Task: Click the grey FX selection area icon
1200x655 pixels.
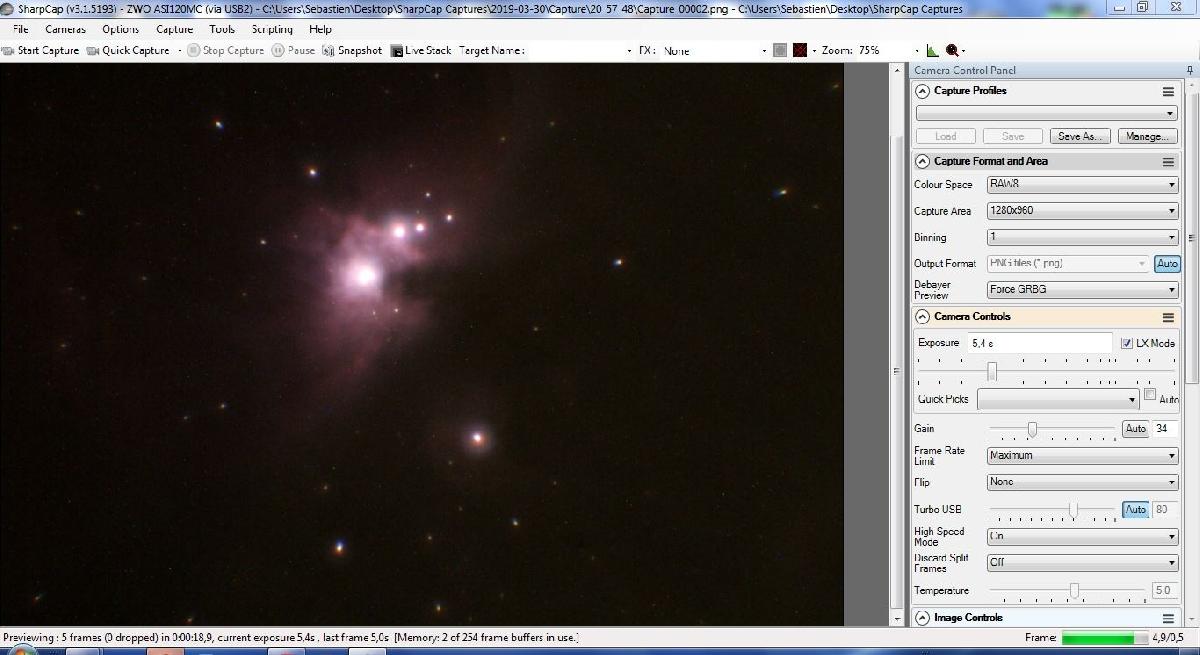Action: pos(780,50)
